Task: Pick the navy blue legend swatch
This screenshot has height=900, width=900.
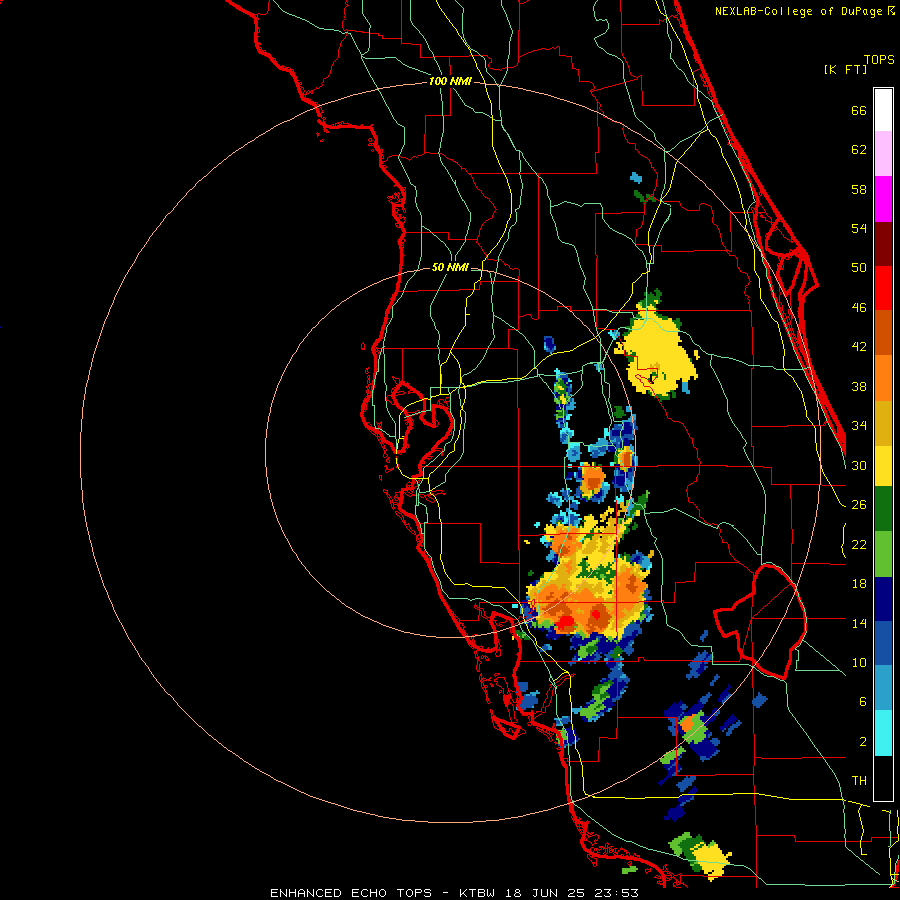Action: coord(883,599)
